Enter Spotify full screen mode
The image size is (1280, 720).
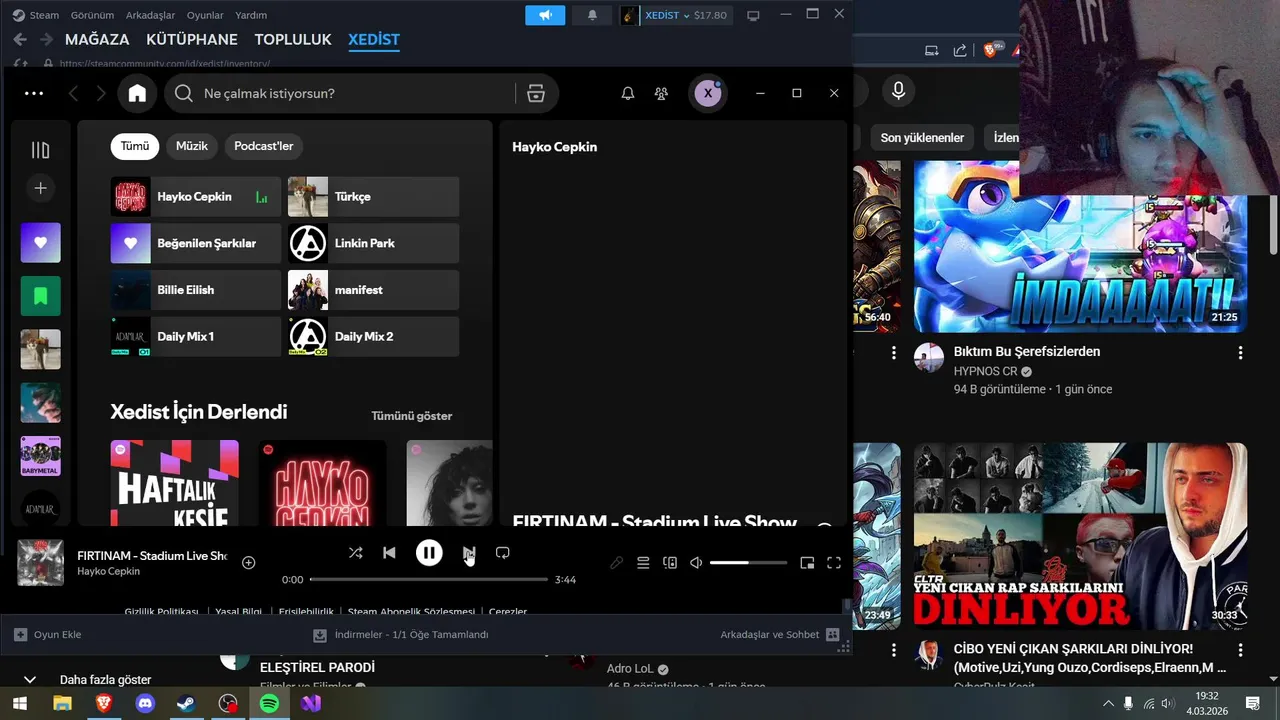click(834, 563)
